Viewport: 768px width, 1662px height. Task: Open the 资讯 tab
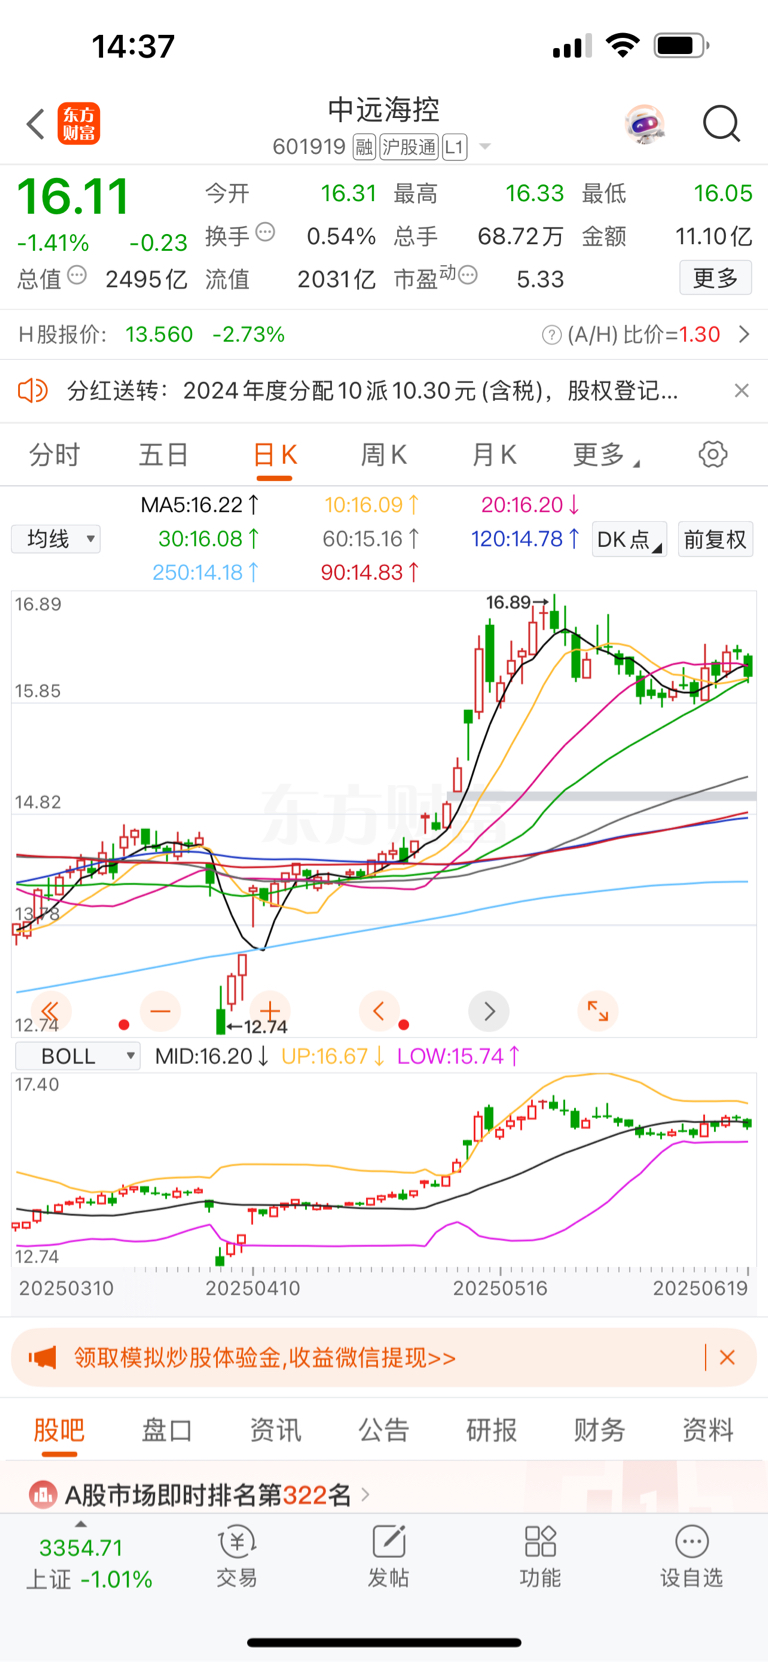click(275, 1430)
